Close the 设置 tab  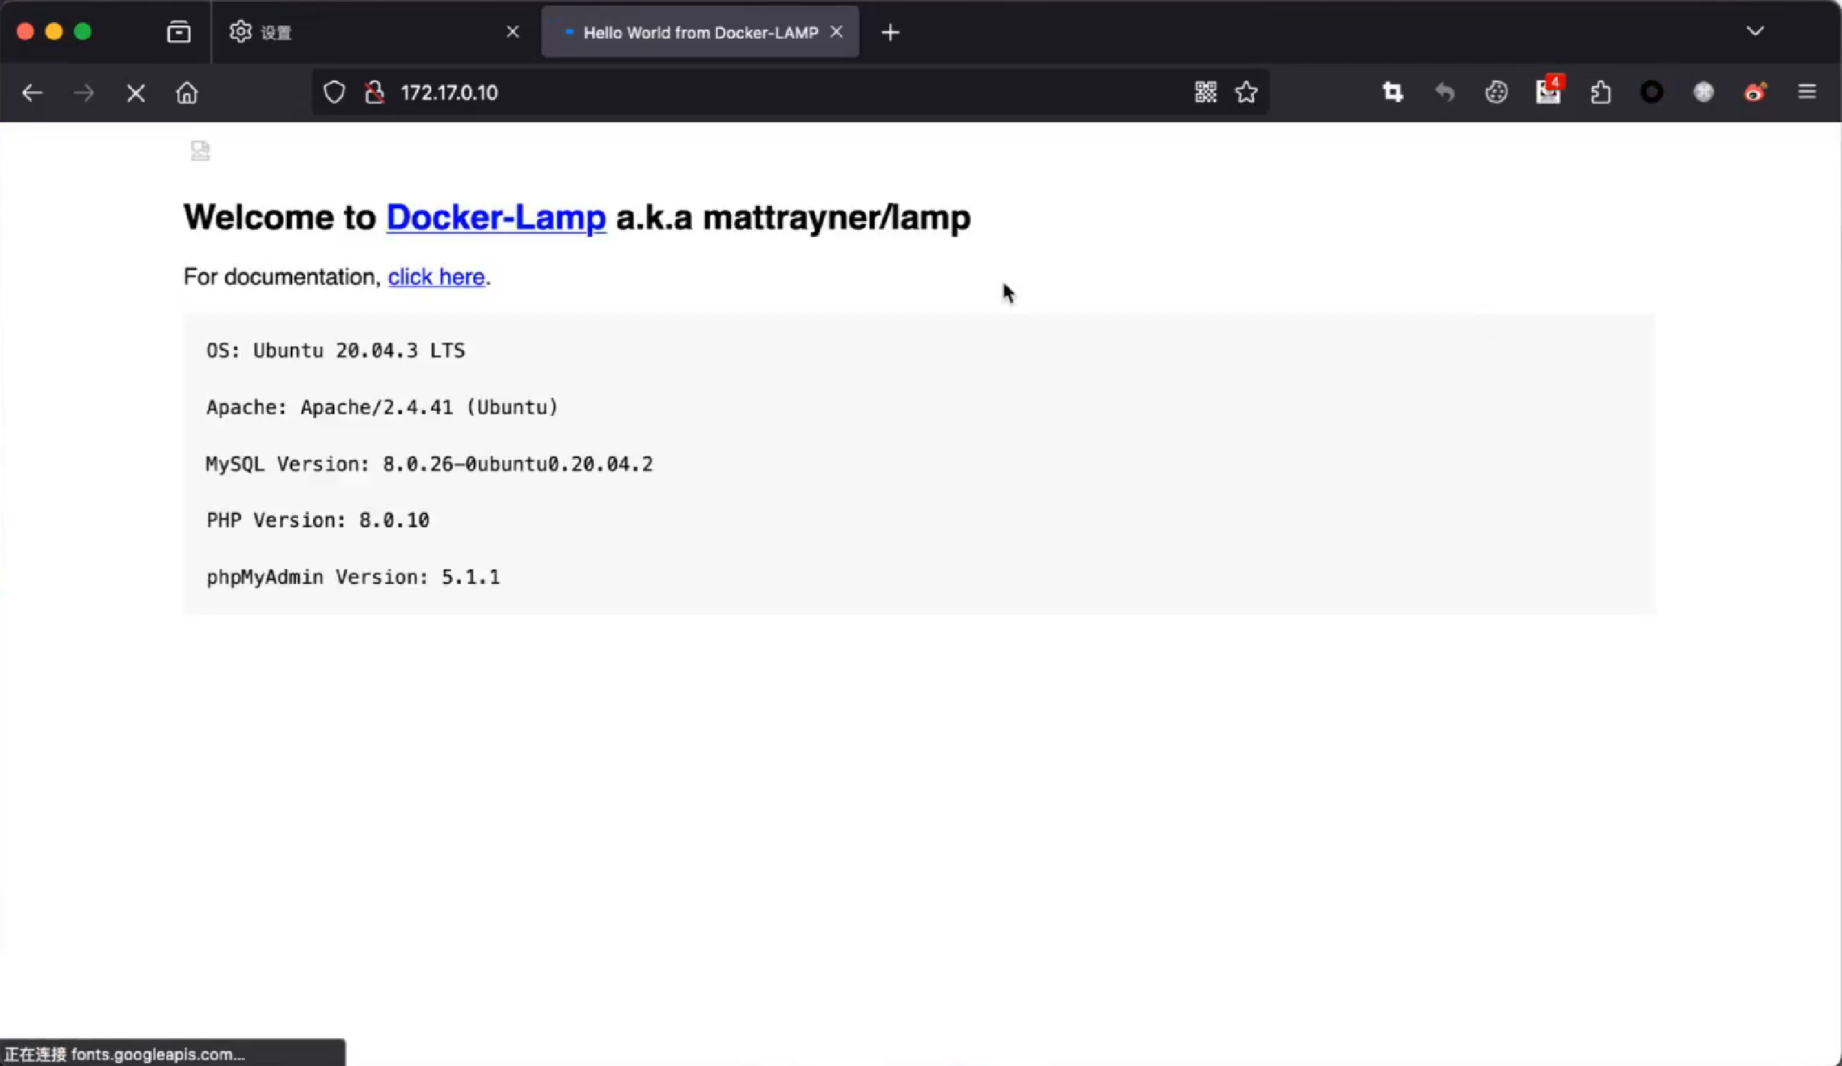[x=513, y=32]
